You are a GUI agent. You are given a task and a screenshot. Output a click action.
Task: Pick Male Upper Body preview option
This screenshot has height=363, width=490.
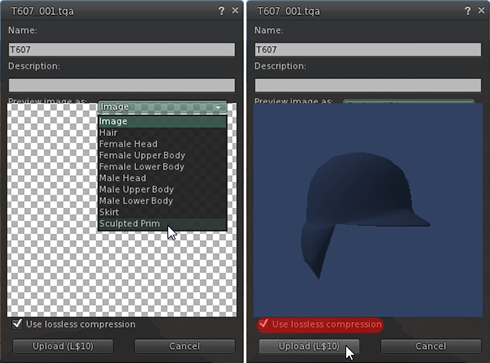click(x=162, y=189)
